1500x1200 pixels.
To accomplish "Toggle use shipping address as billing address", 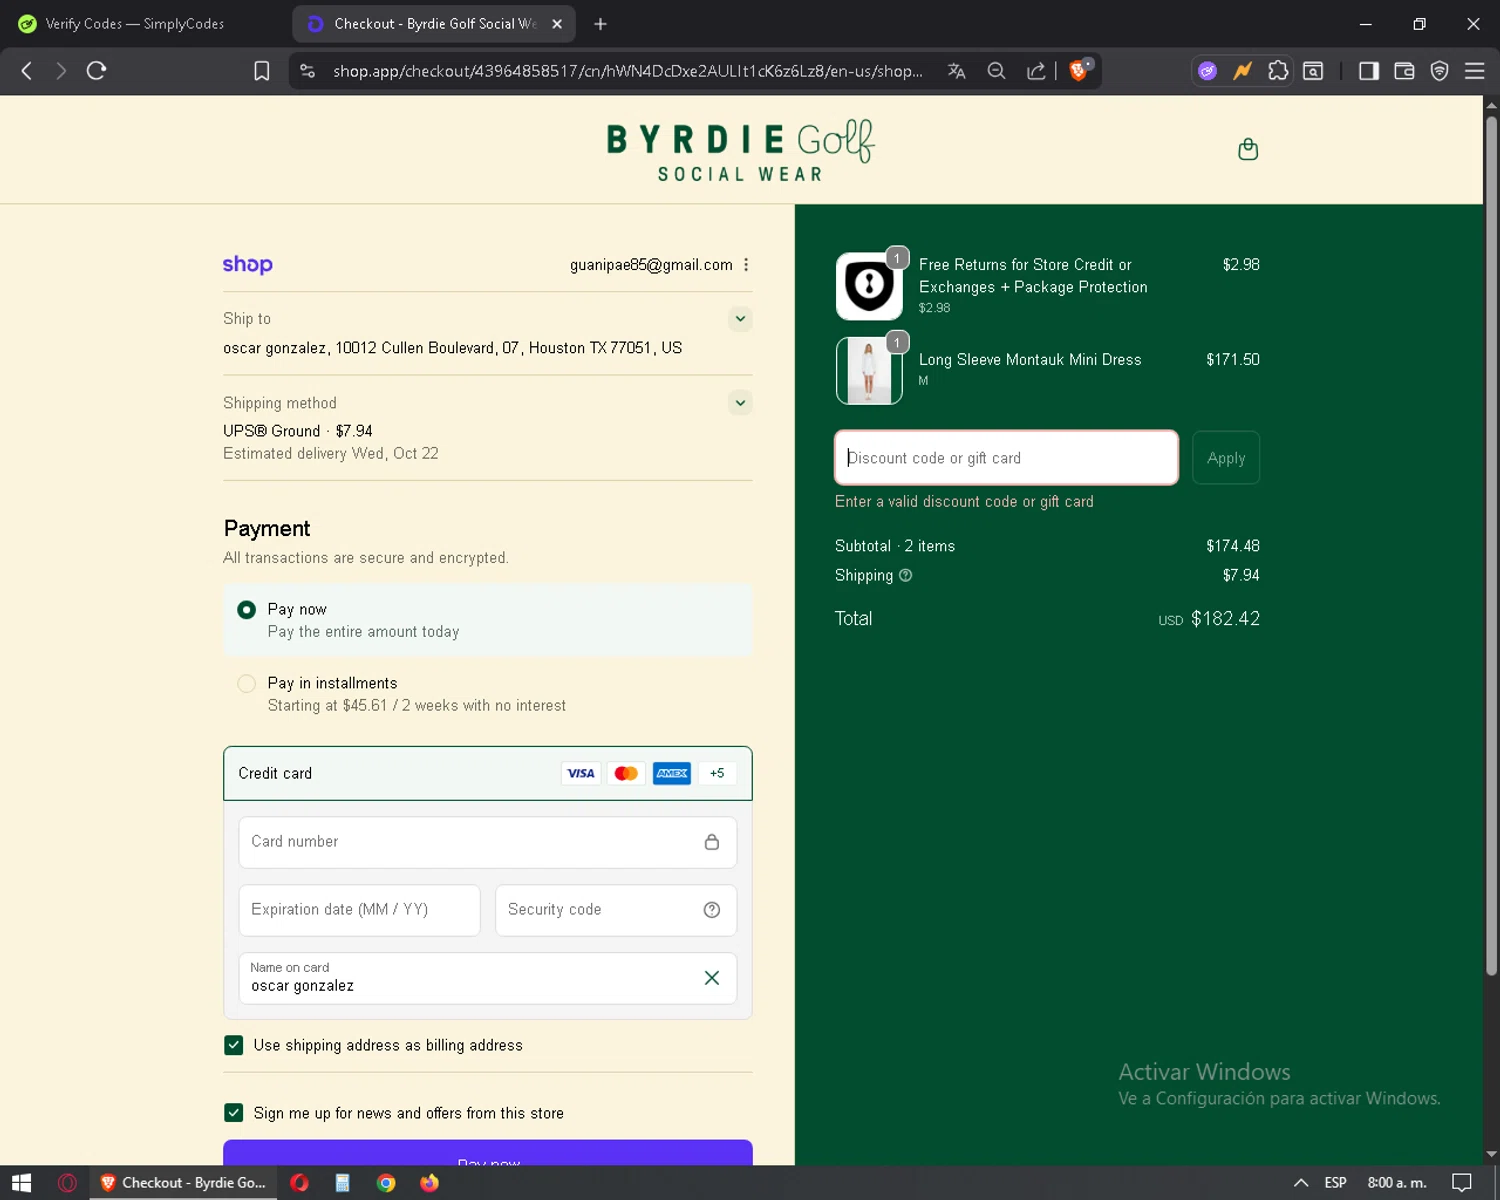I will click(234, 1045).
